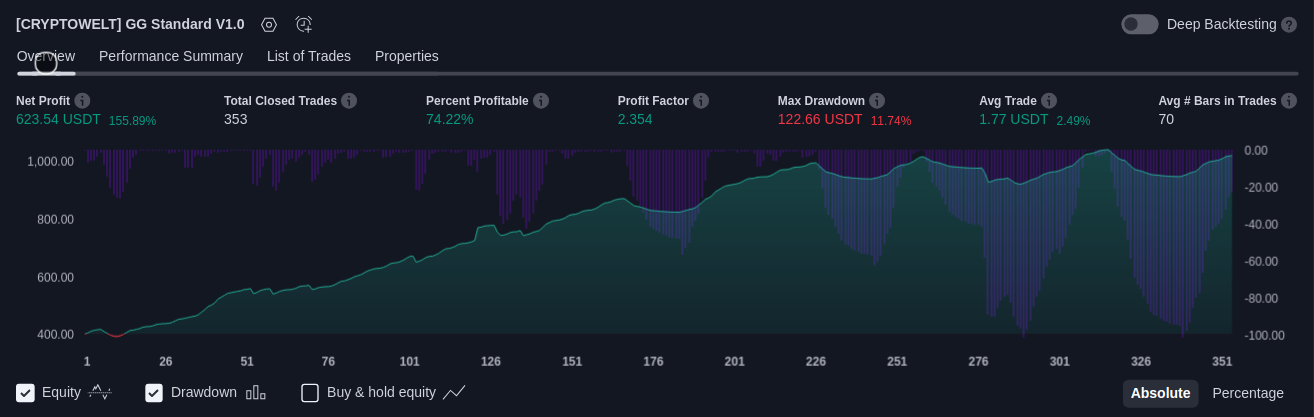Uncheck the Equity checkbox
This screenshot has width=1314, height=417.
(26, 393)
